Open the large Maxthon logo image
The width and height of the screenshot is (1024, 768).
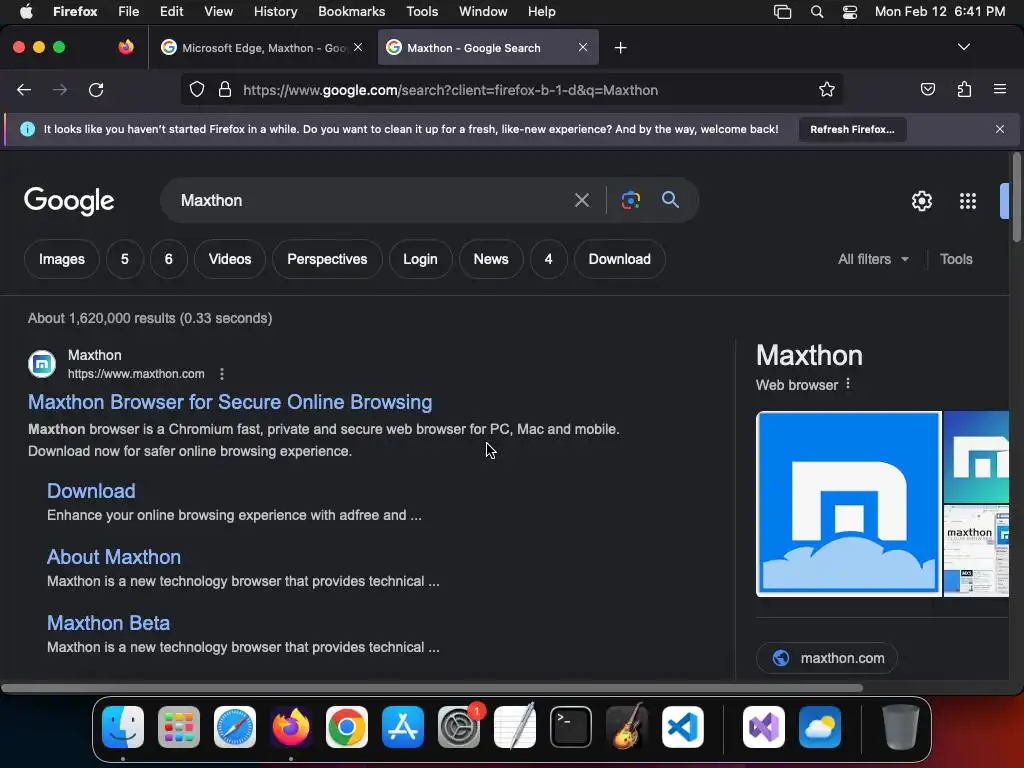click(849, 504)
